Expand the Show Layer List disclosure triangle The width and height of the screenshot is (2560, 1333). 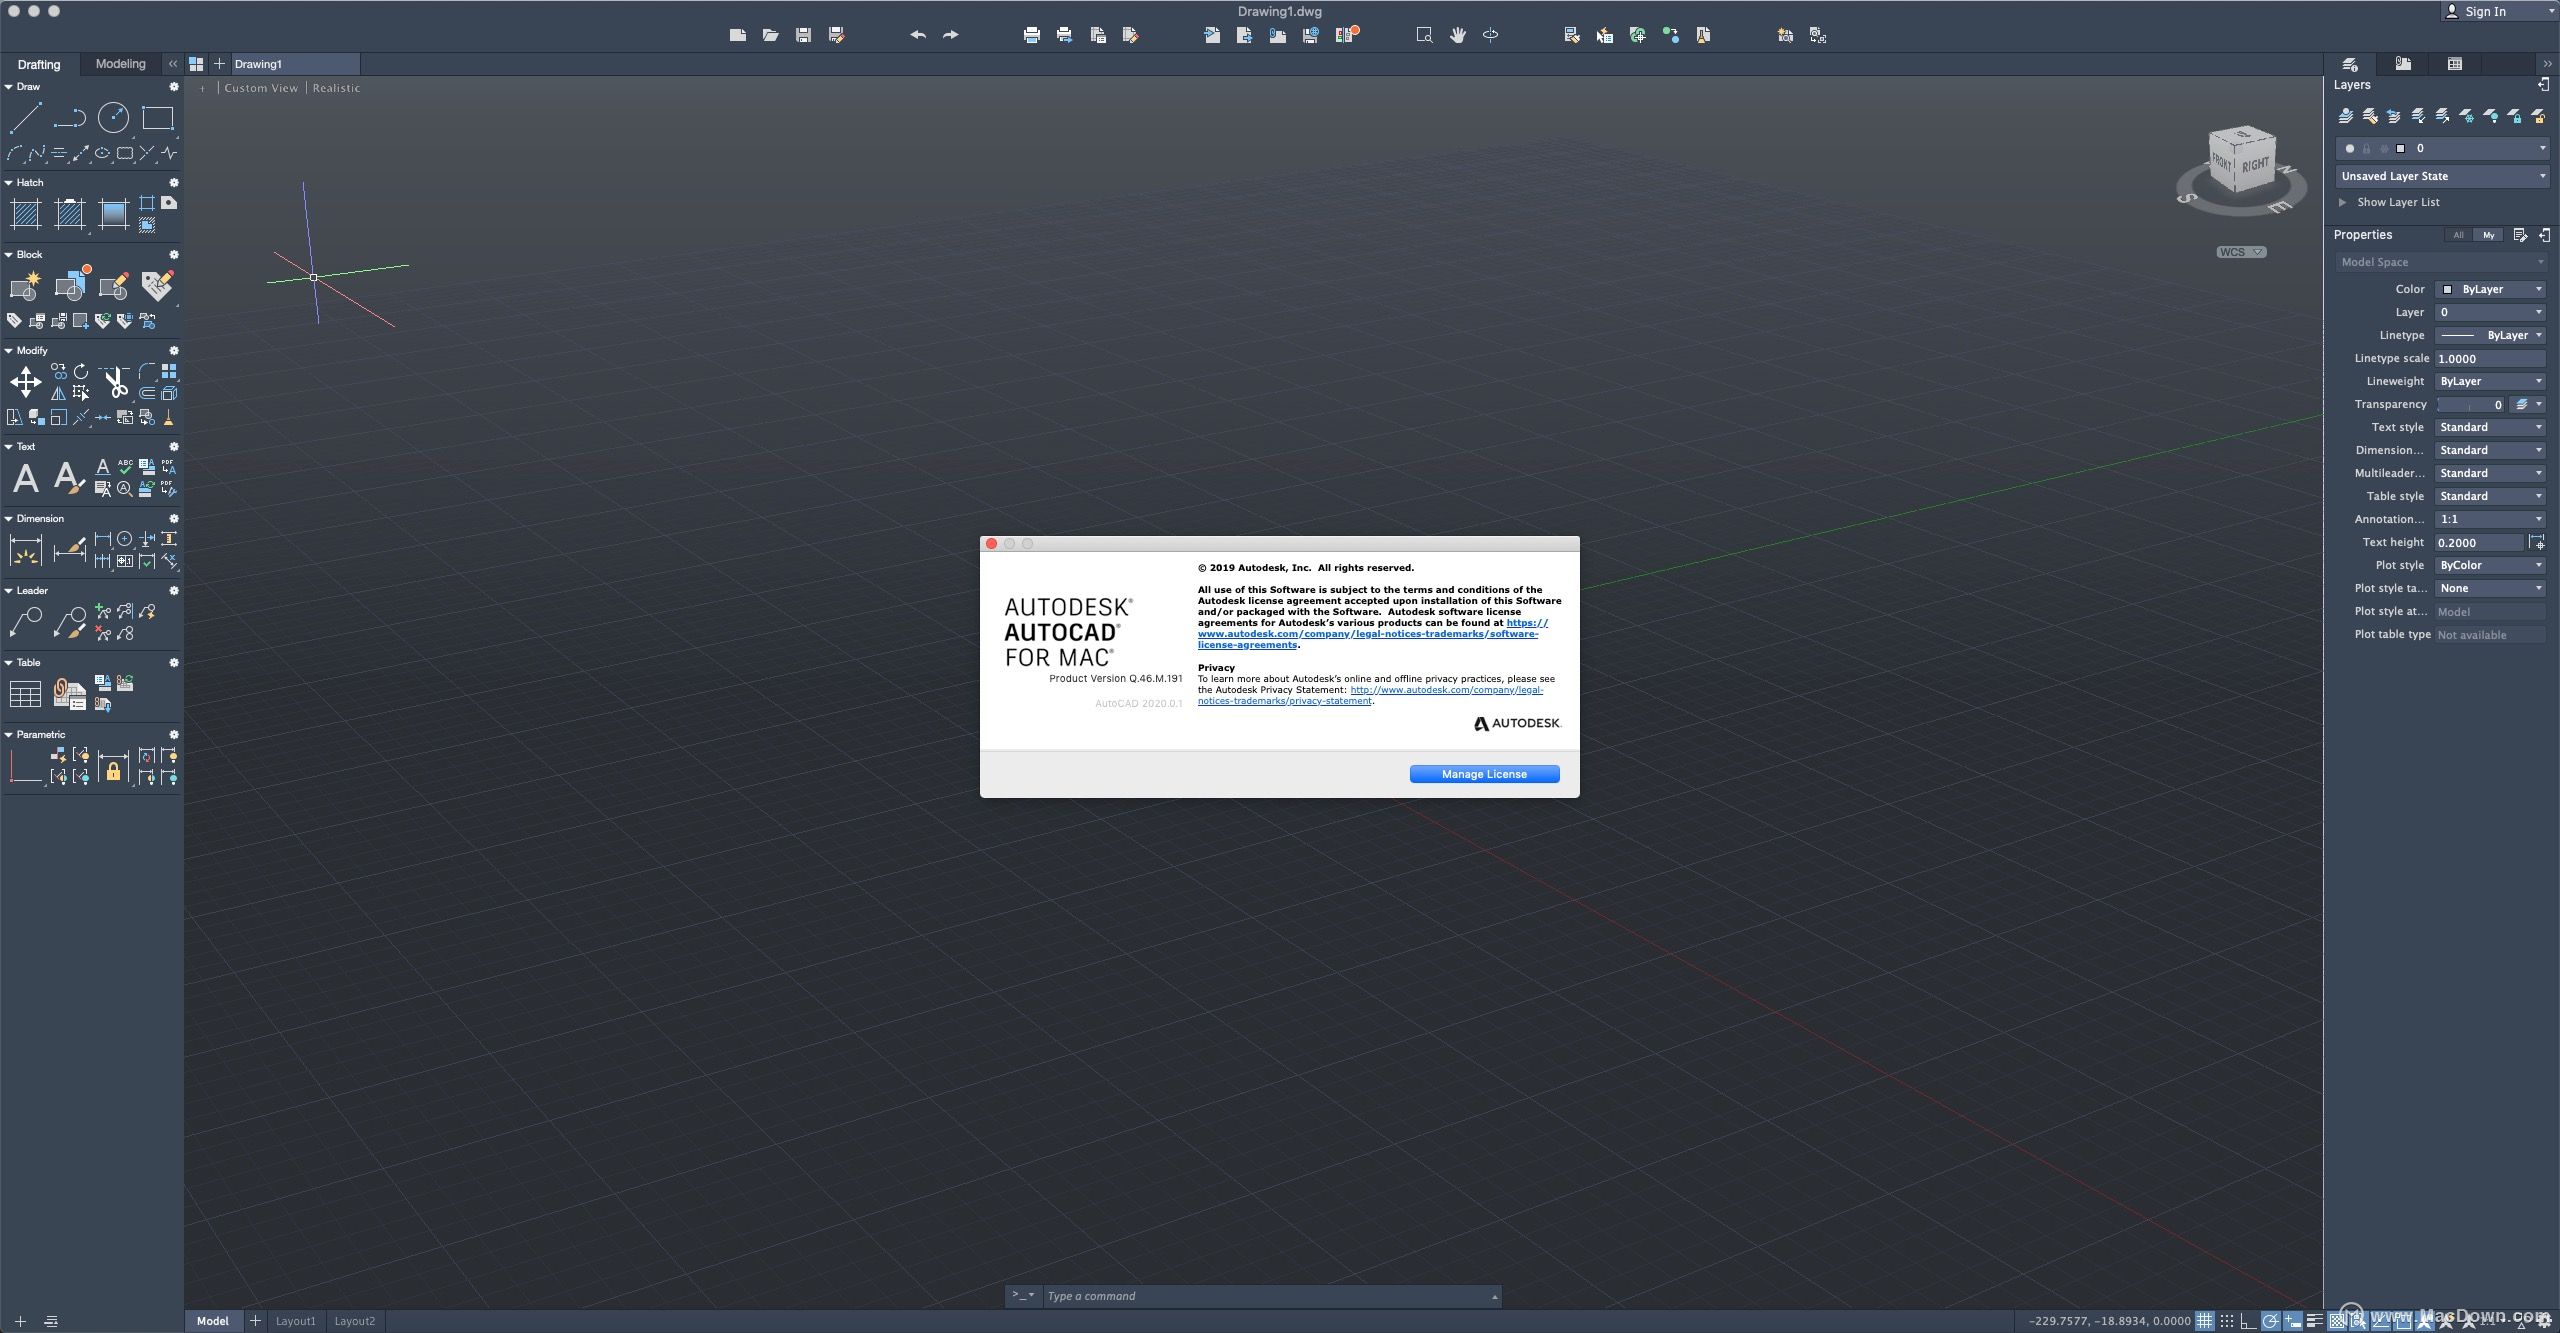click(2342, 202)
